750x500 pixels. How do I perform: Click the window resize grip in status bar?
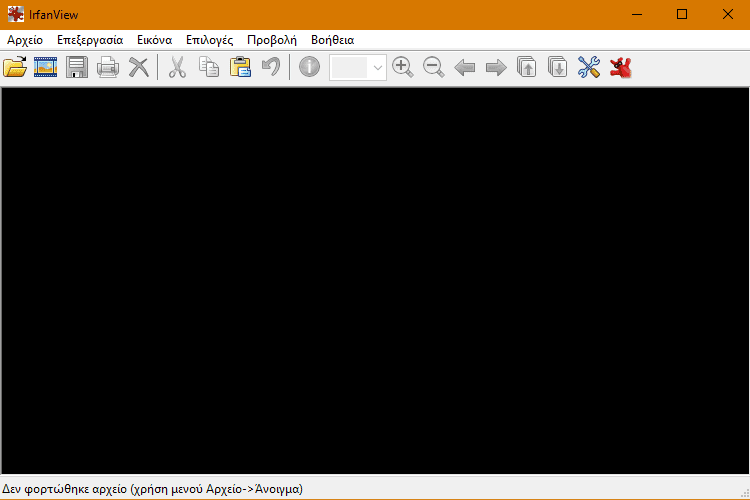pyautogui.click(x=745, y=494)
